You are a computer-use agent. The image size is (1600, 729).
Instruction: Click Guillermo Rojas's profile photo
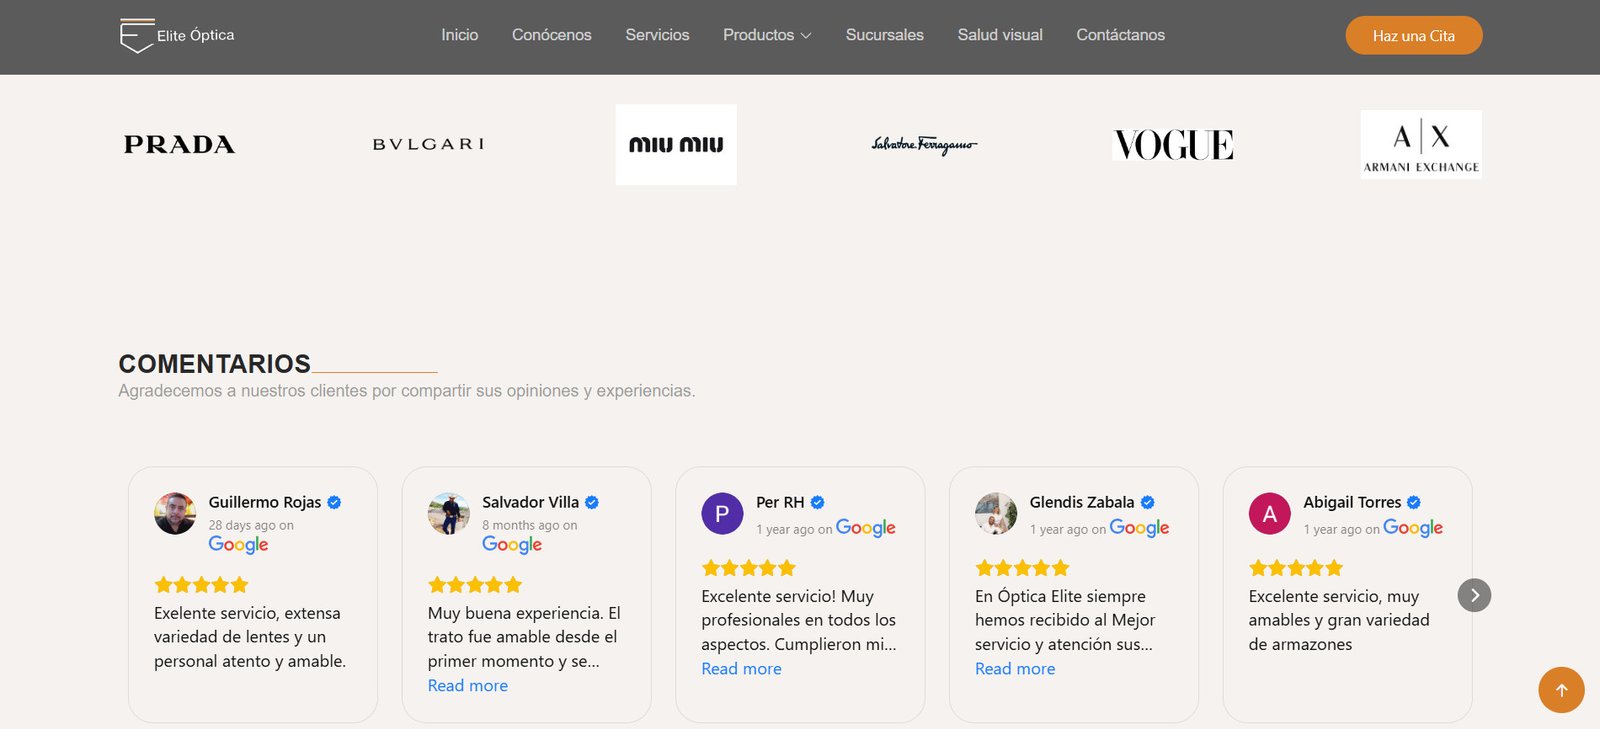coord(175,513)
